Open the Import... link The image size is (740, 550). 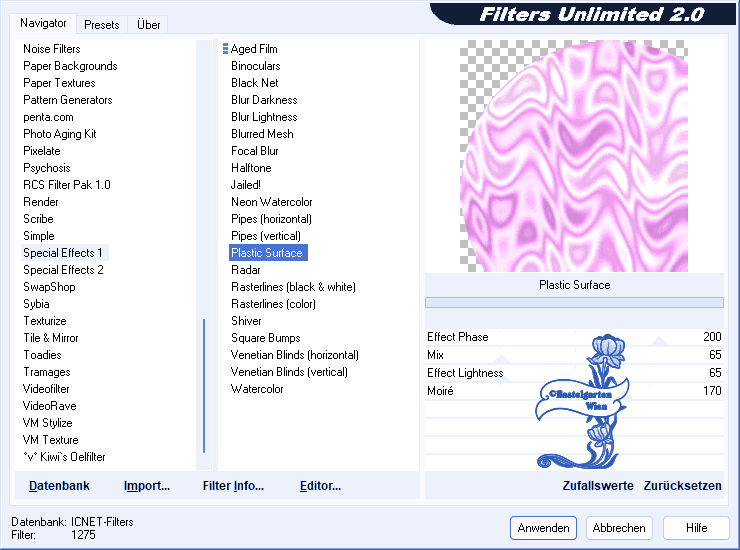point(147,486)
